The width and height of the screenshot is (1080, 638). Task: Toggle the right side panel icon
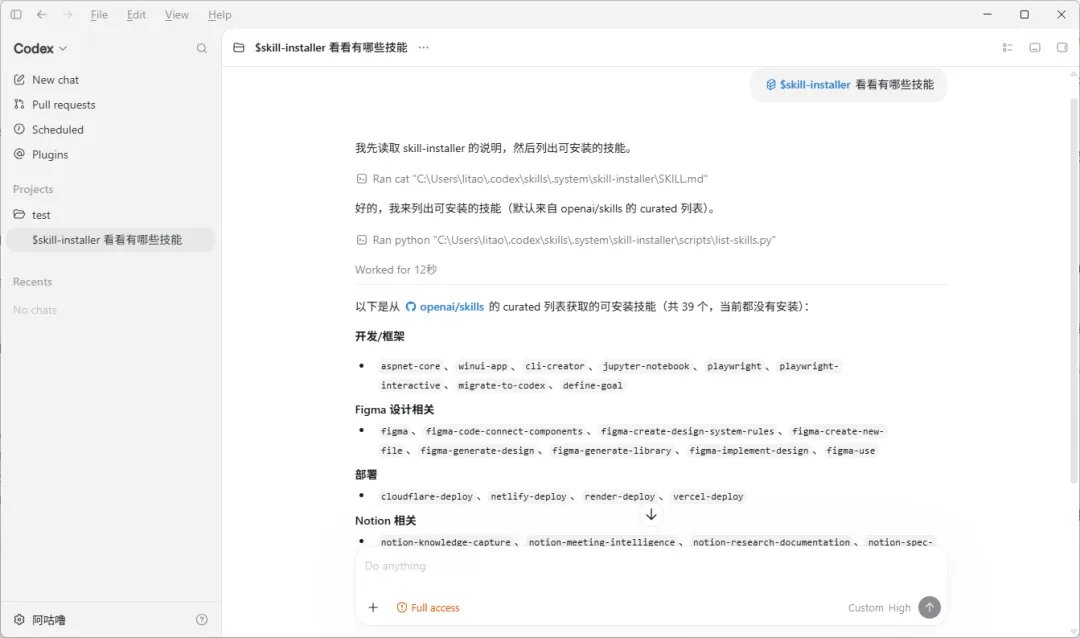click(1062, 48)
